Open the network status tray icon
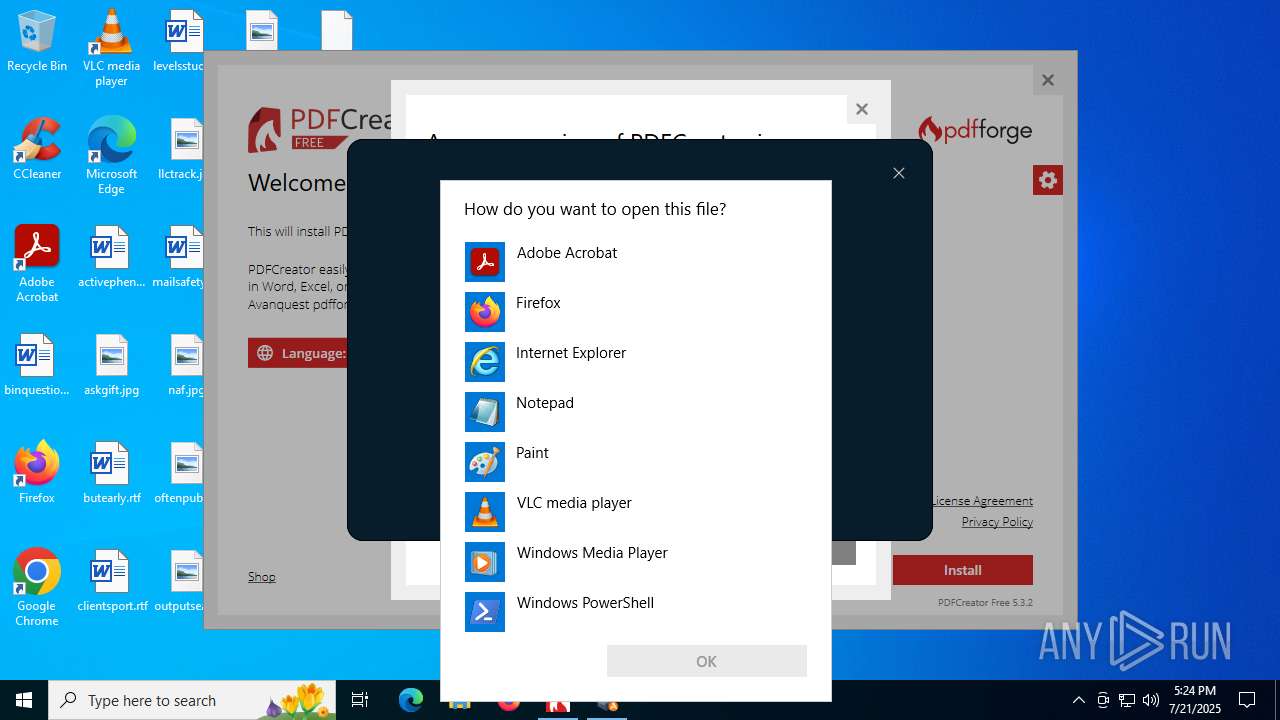This screenshot has height=720, width=1280. [1127, 700]
